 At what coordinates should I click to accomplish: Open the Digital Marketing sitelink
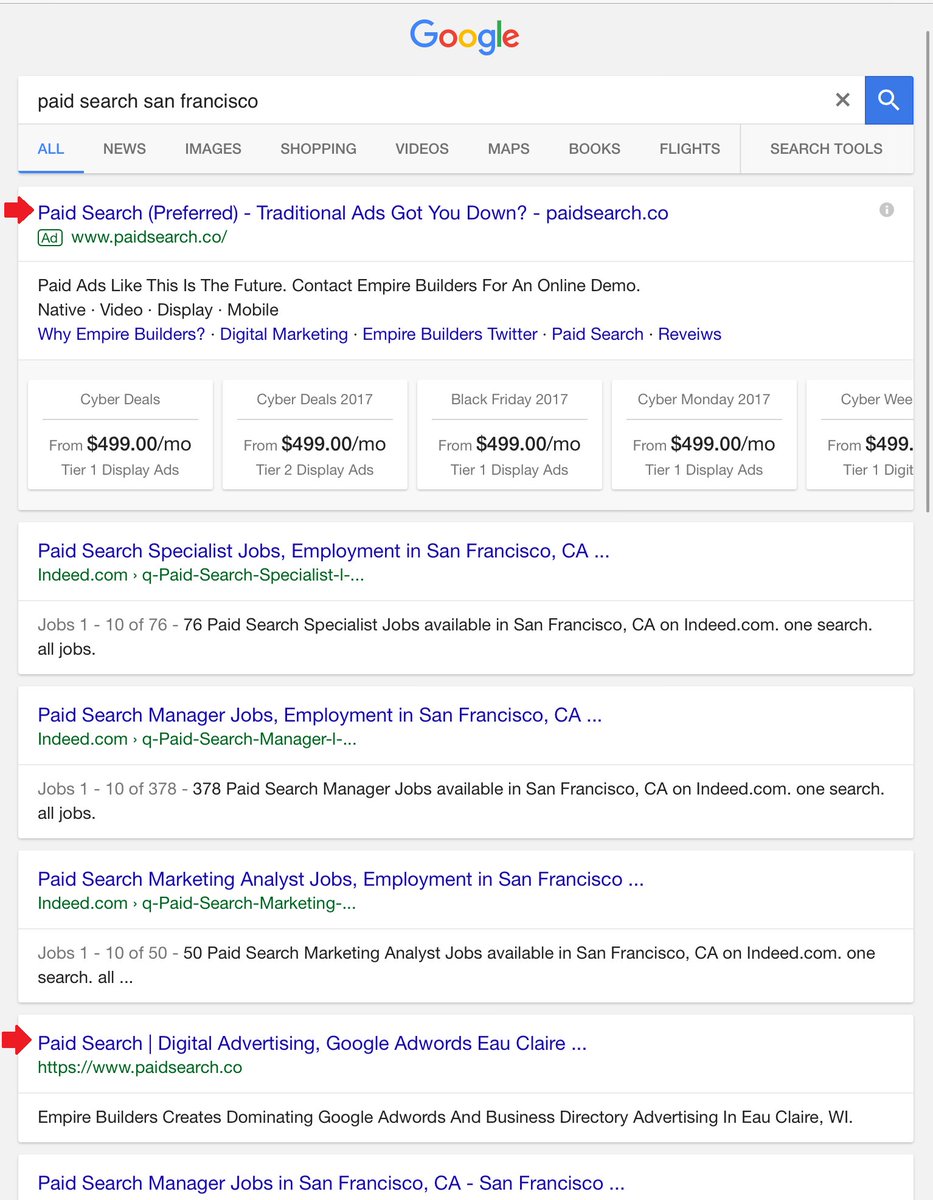pos(284,334)
